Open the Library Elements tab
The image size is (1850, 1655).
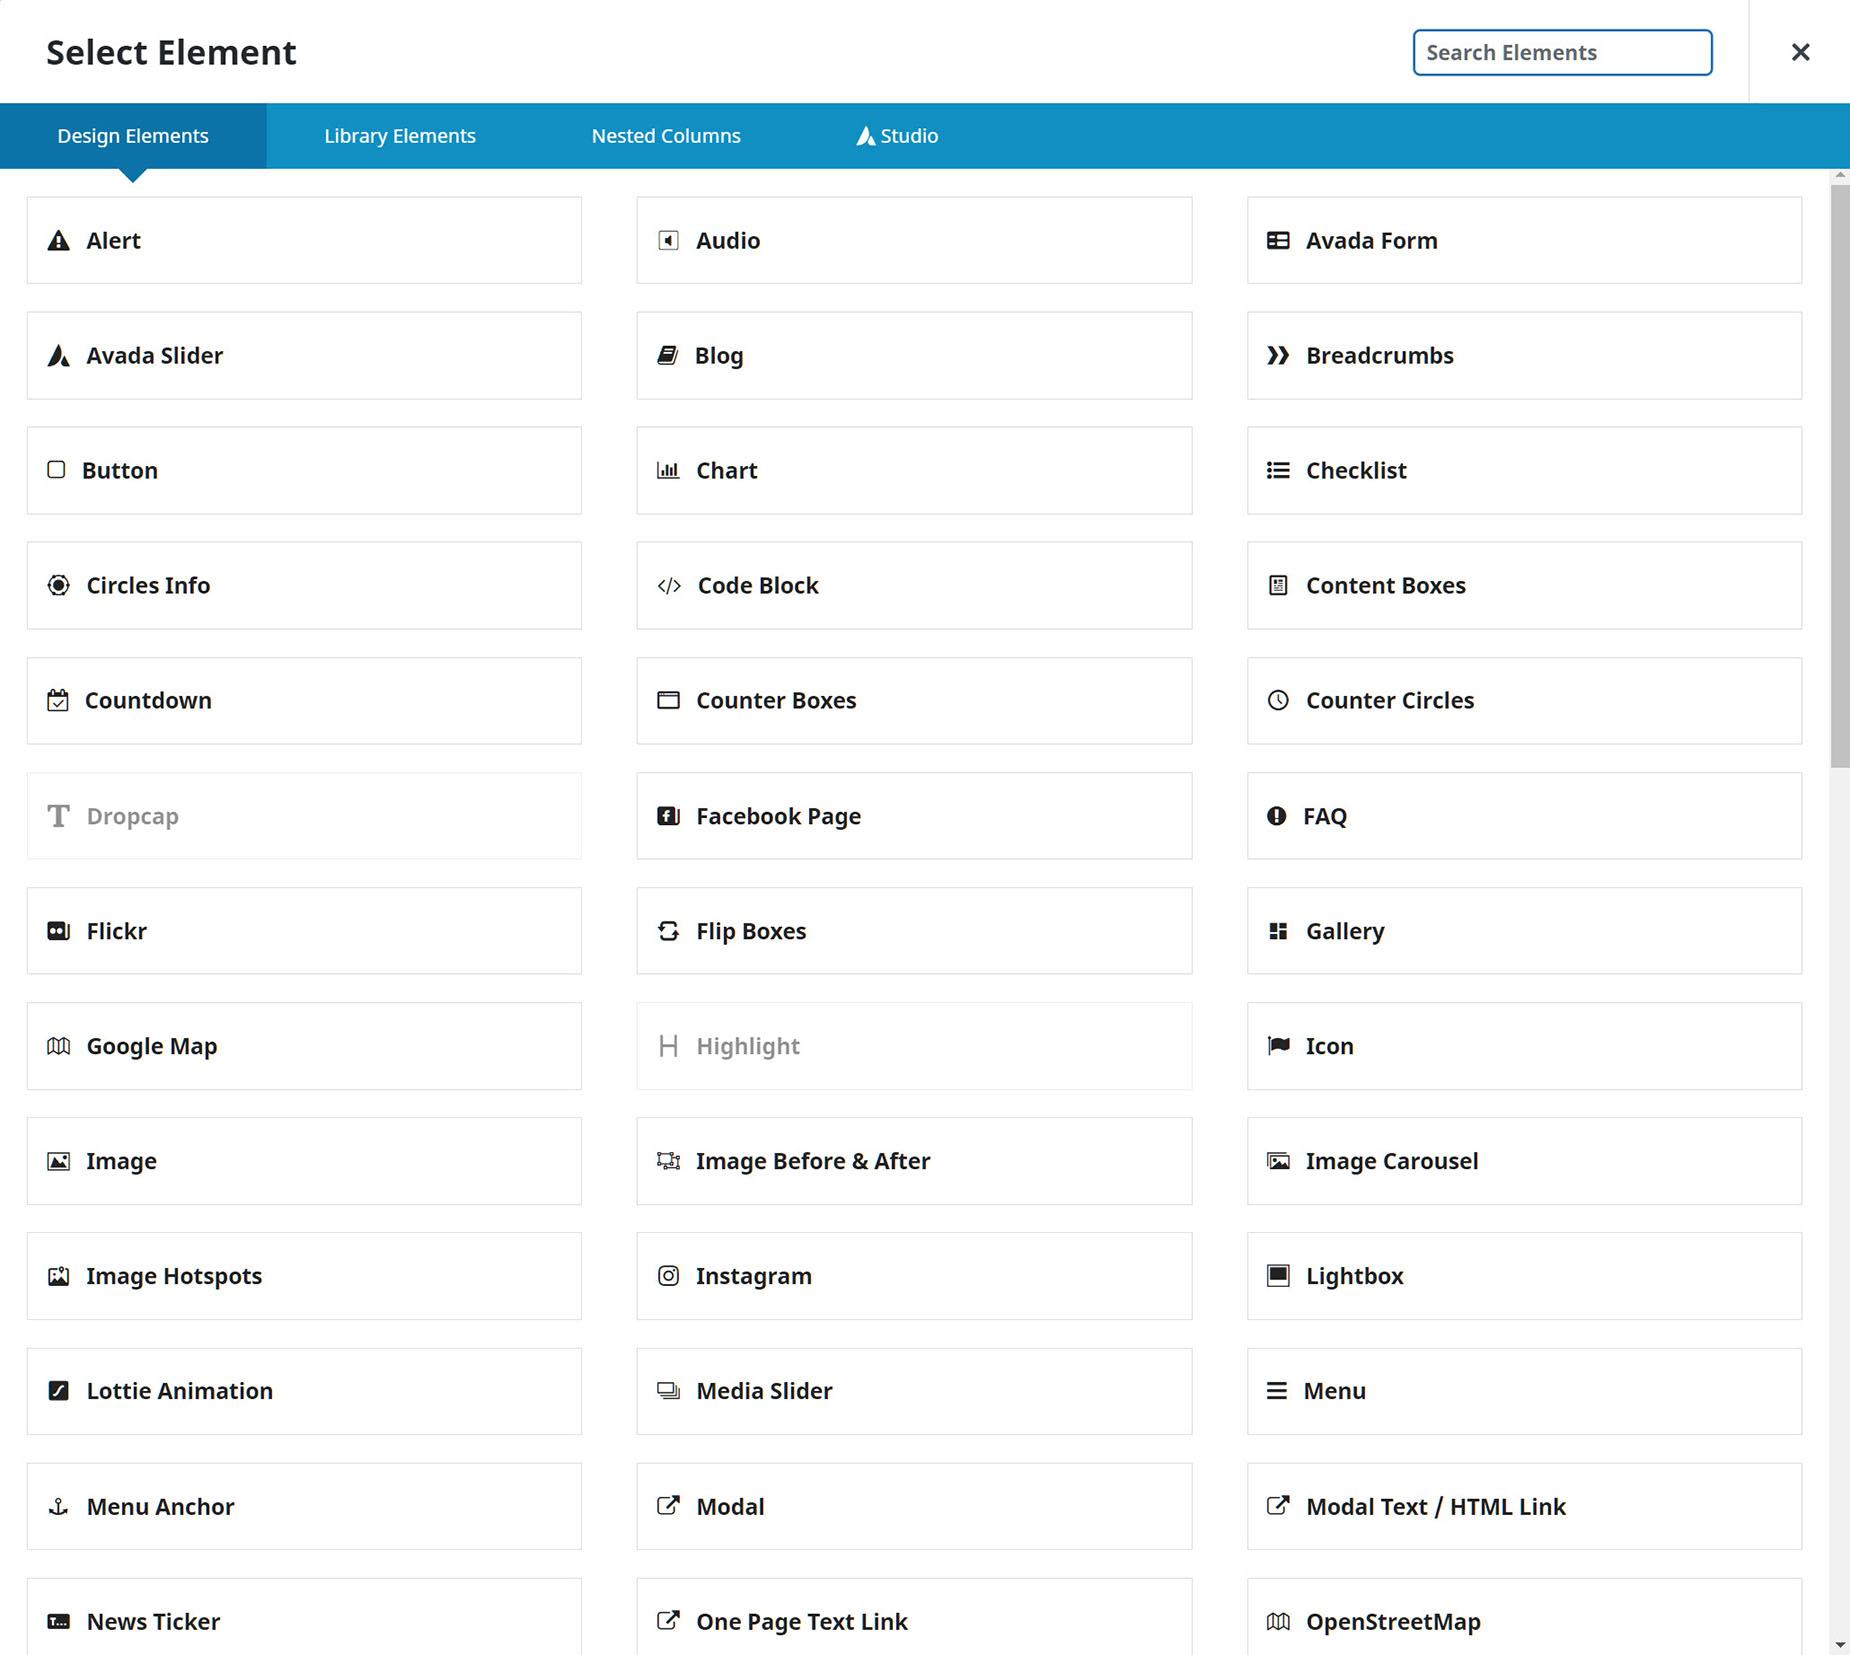coord(400,136)
